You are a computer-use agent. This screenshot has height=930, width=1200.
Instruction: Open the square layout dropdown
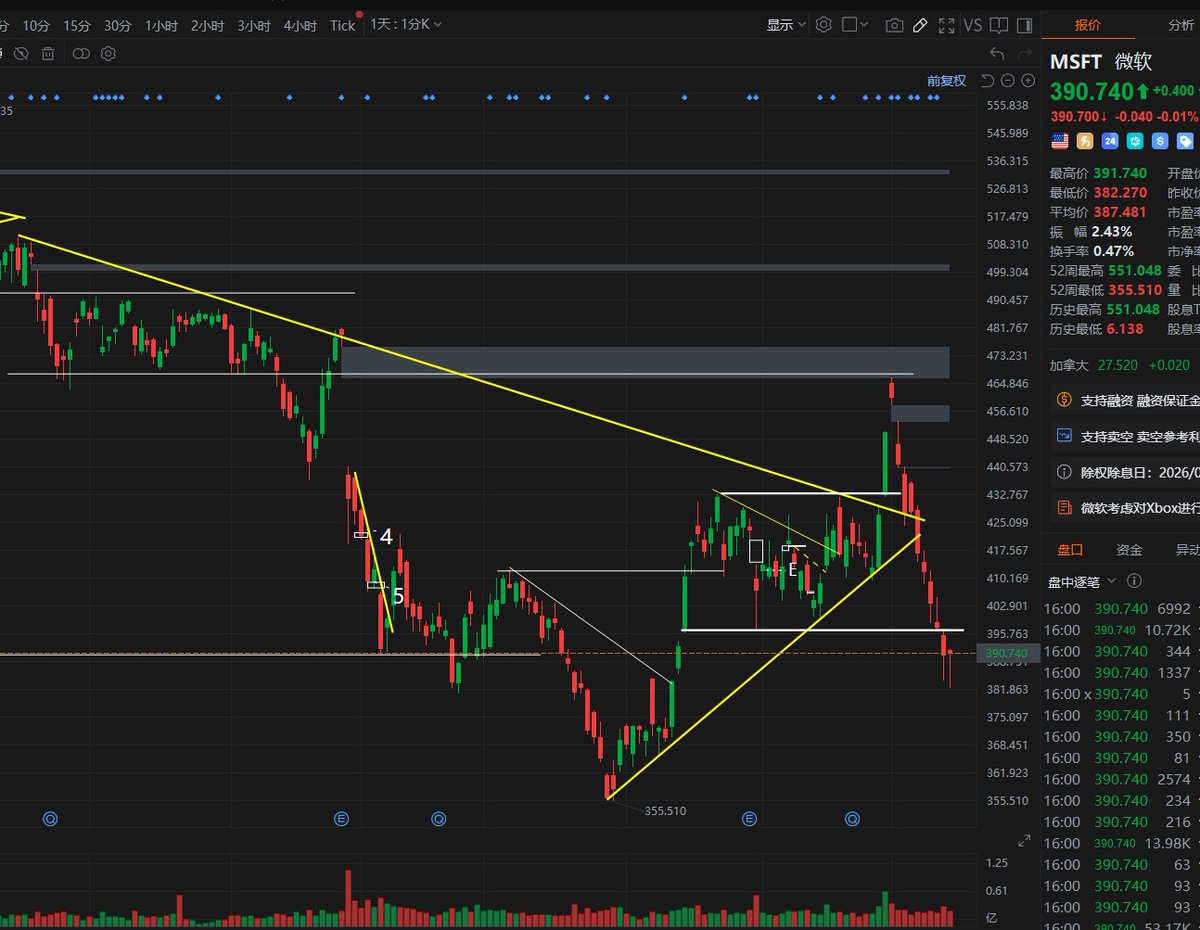(x=856, y=25)
